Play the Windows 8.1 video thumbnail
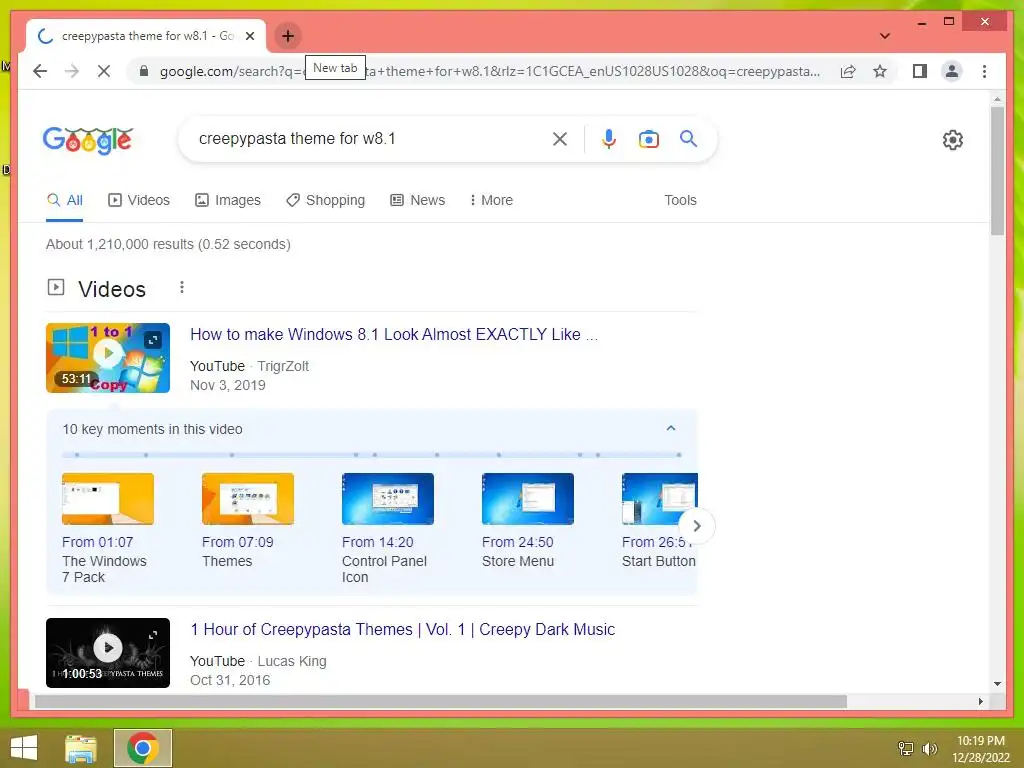The height and width of the screenshot is (768, 1024). (x=108, y=358)
